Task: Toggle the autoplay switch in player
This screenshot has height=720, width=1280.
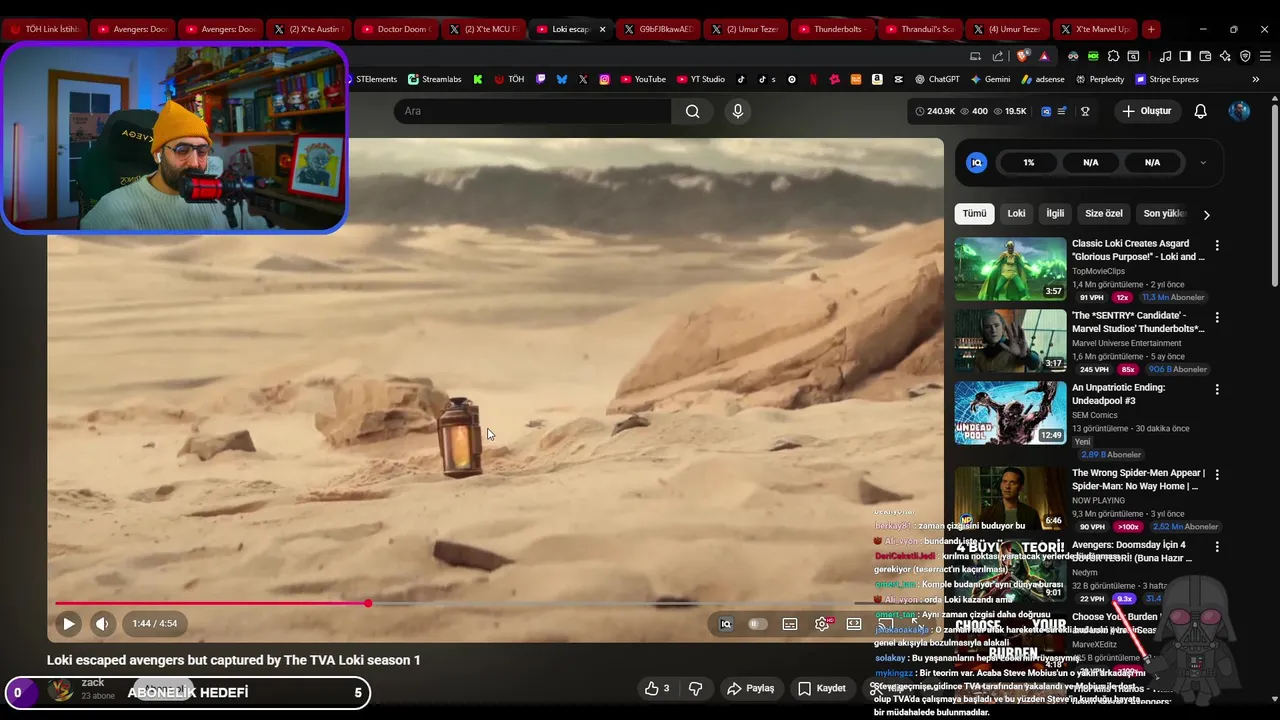Action: (758, 624)
